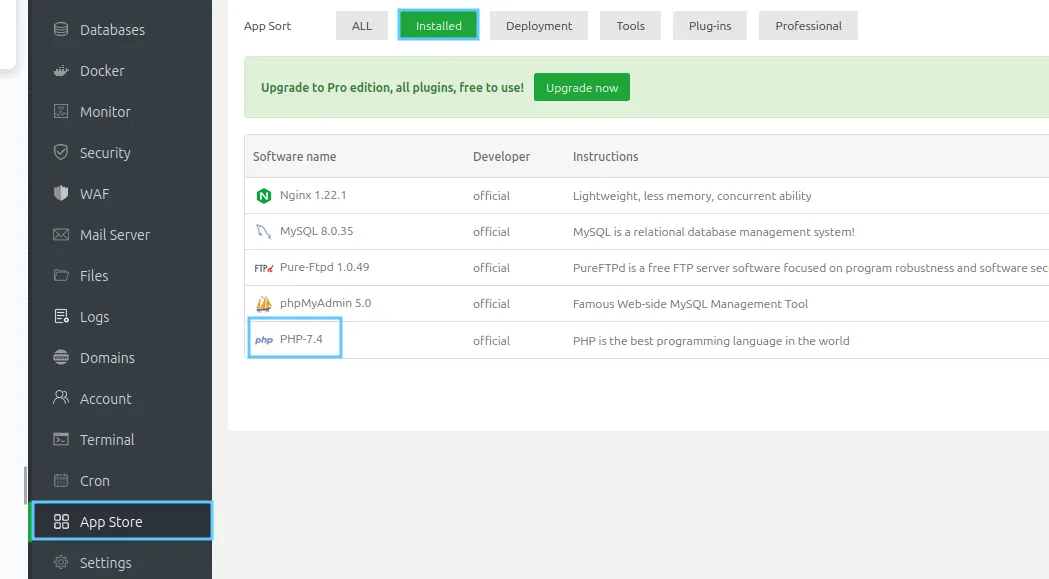This screenshot has height=579, width=1049.
Task: Open PHP-7.4 settings
Action: point(301,339)
